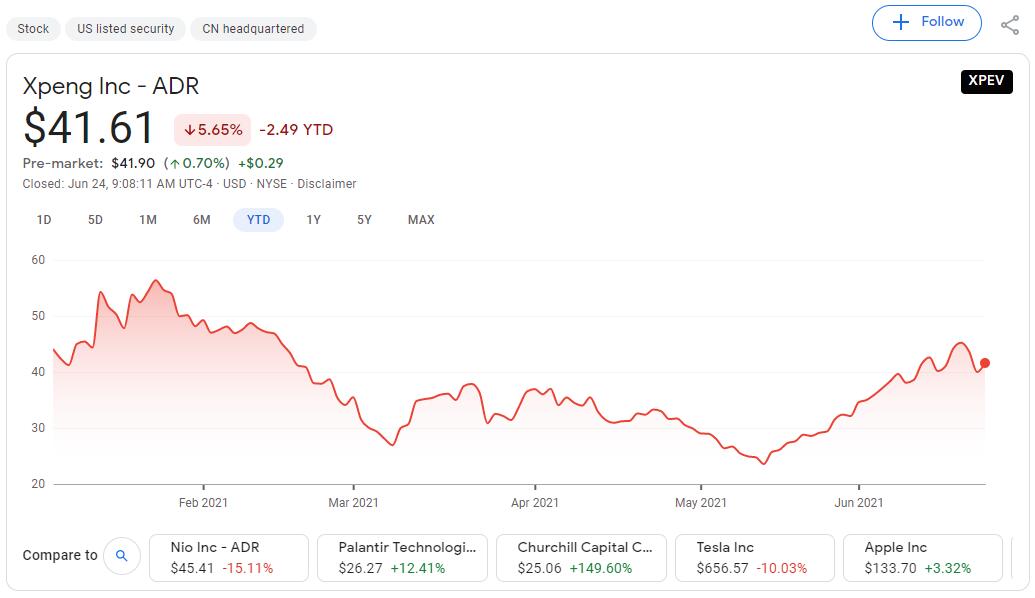Add Tesla Inc to the comparison

754,556
